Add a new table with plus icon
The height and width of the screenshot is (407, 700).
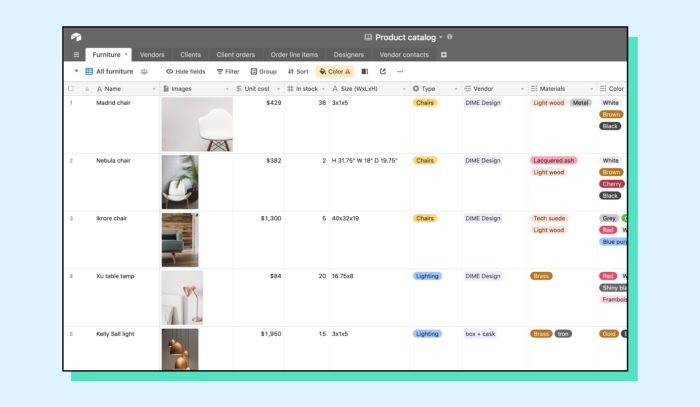pos(444,54)
